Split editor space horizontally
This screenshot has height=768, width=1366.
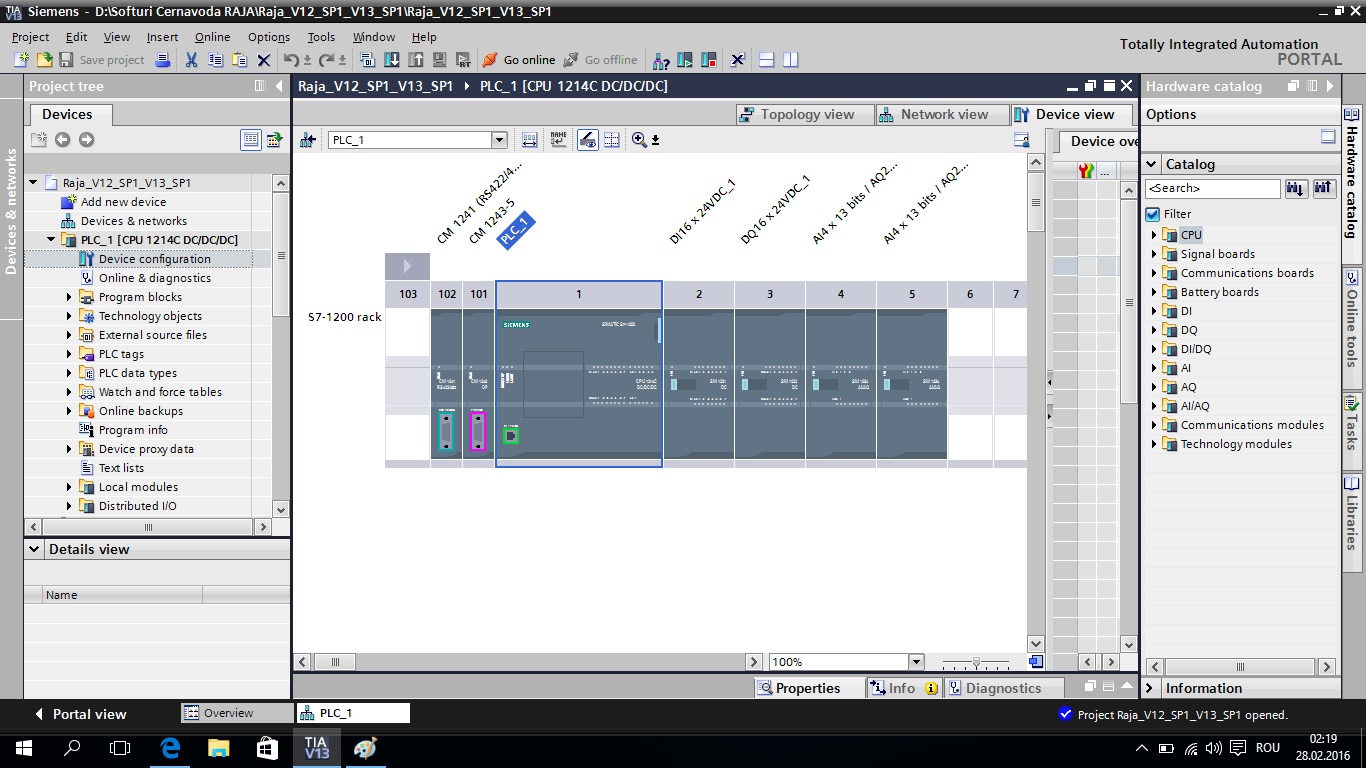pos(767,60)
